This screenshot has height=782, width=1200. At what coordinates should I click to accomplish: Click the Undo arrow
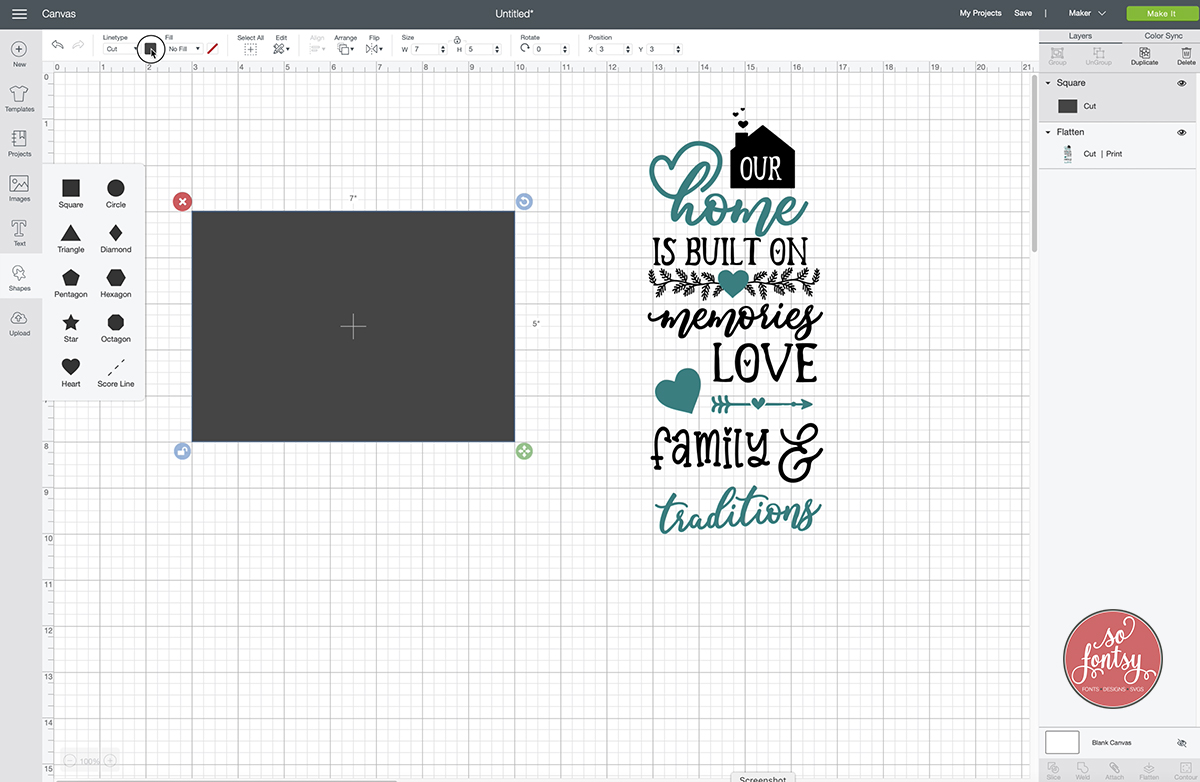tap(58, 46)
